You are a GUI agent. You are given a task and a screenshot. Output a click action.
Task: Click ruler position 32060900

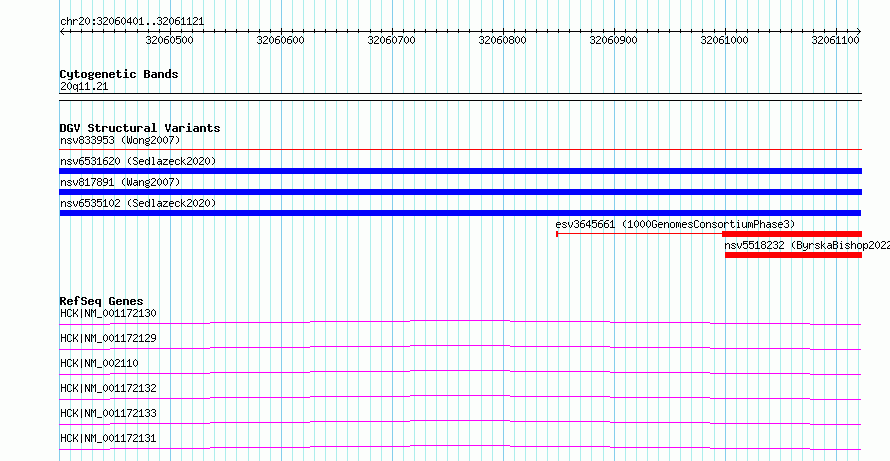click(614, 40)
